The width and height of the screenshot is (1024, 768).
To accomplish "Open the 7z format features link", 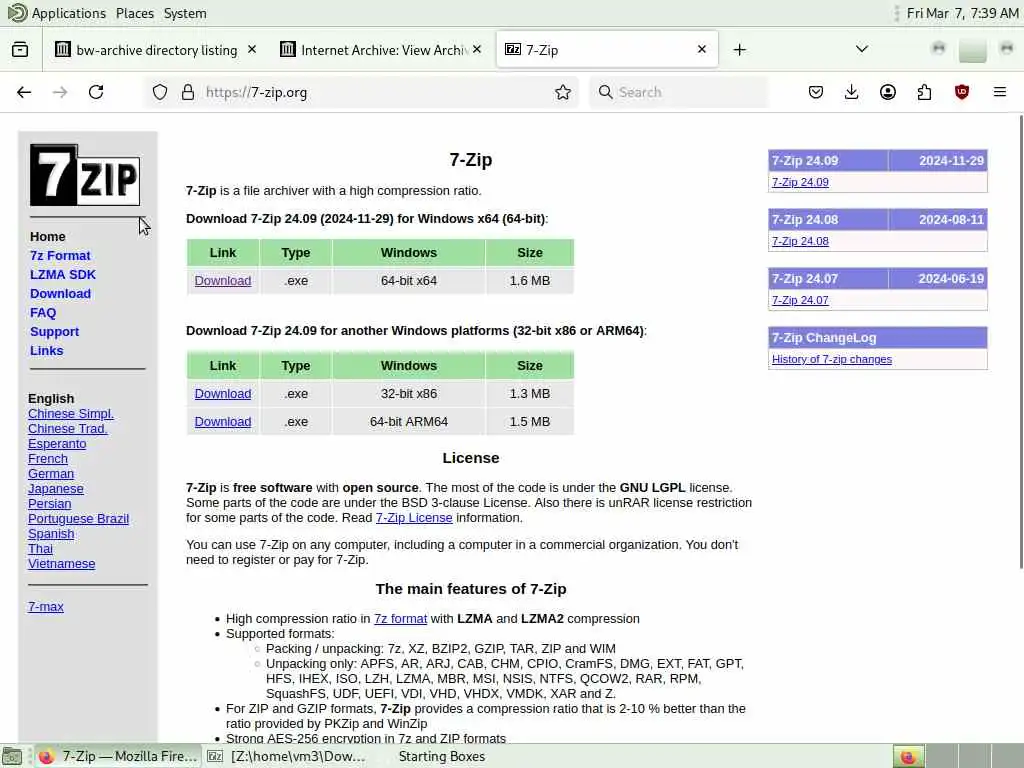I will click(400, 618).
